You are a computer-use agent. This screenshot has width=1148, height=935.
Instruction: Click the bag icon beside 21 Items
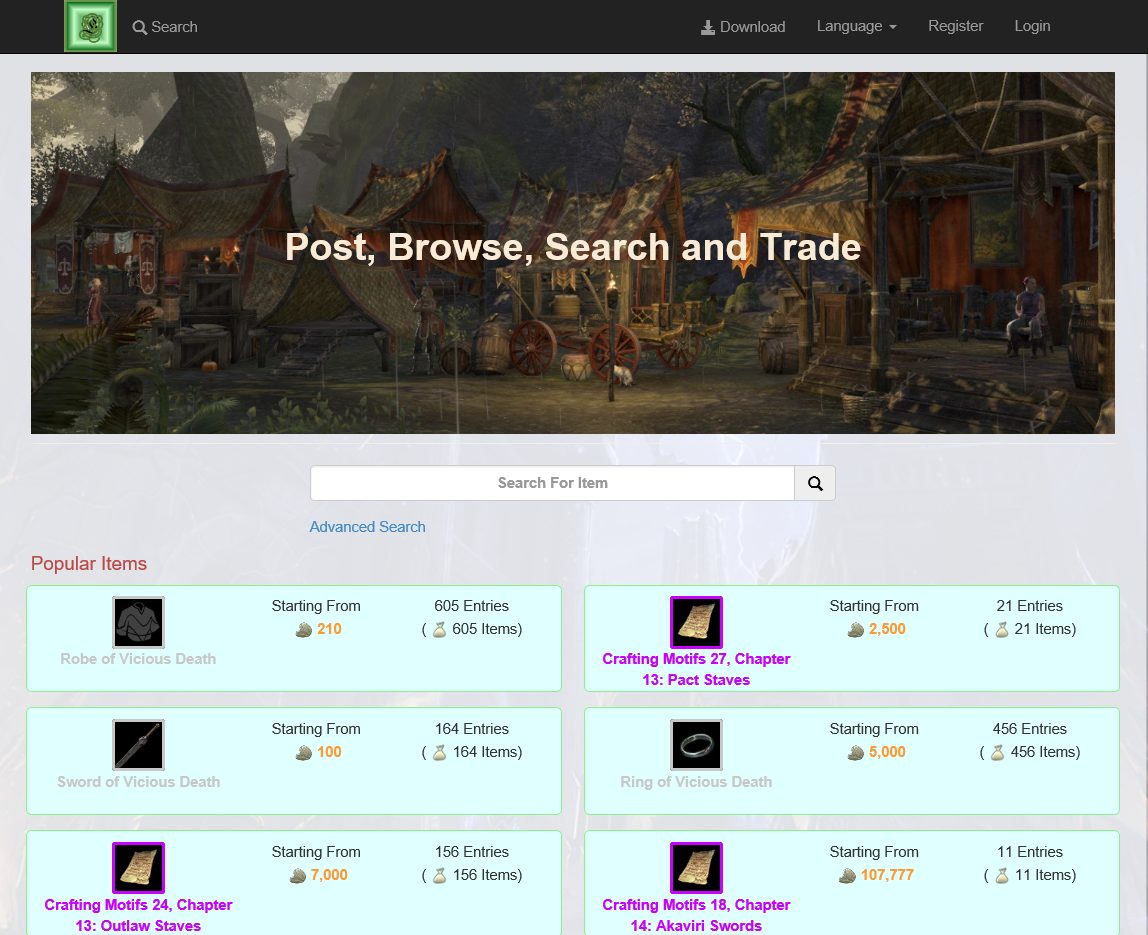[x=1002, y=630]
